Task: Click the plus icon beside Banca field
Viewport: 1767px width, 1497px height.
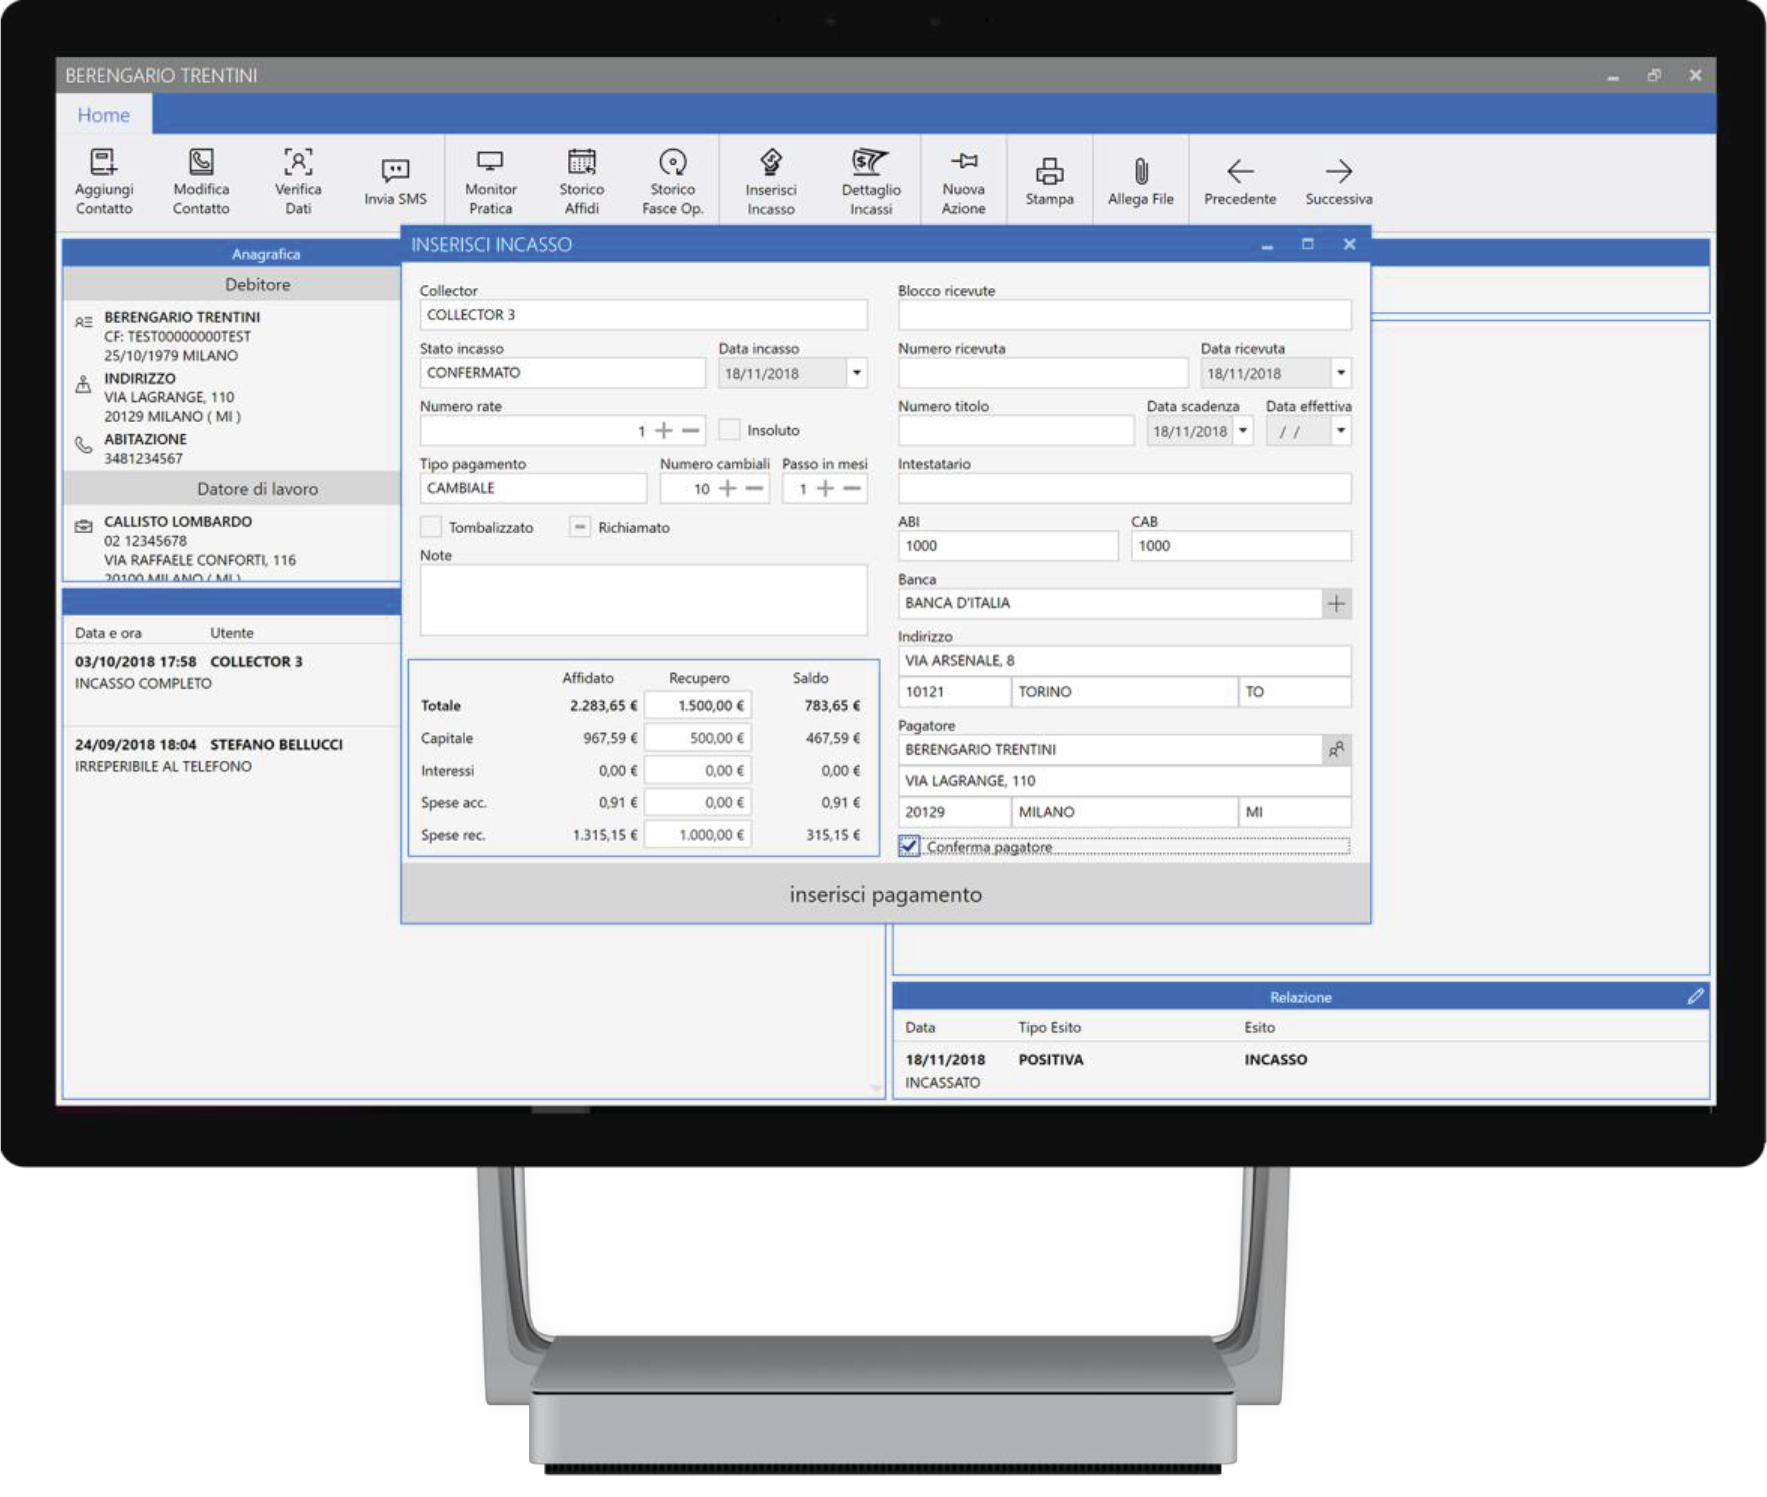Action: point(1336,603)
